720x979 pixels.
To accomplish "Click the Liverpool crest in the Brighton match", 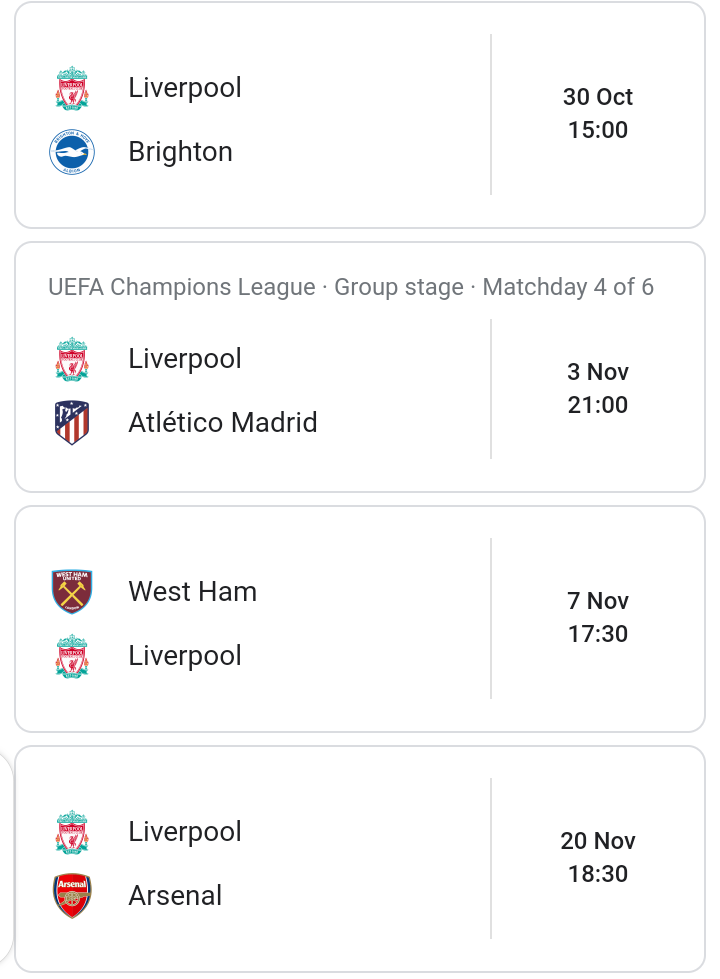I will (72, 88).
